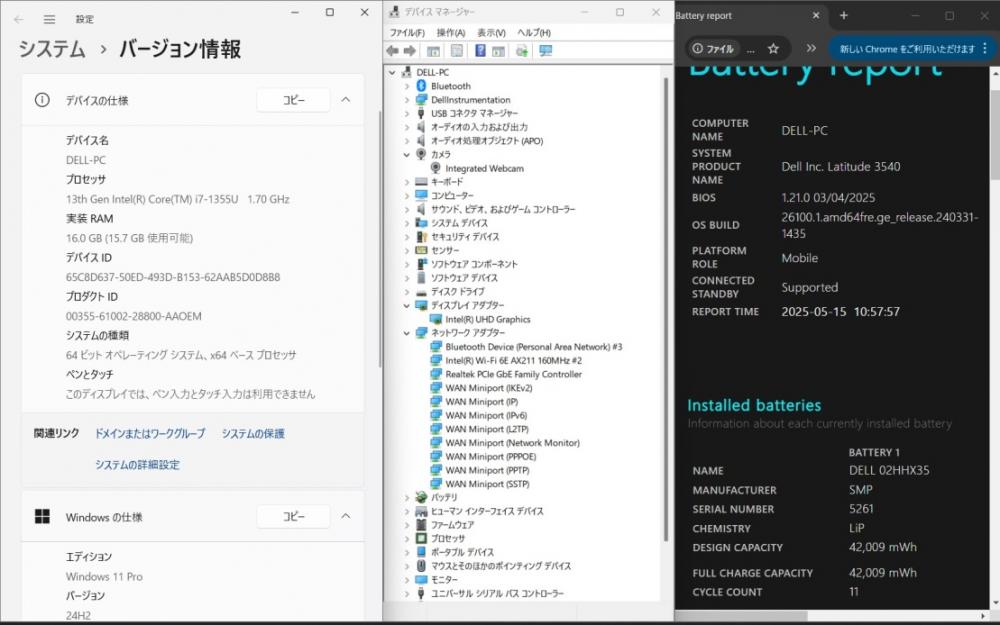Collapse the Windows の仕様 section chevron
Image resolution: width=1000 pixels, height=625 pixels.
coord(346,516)
